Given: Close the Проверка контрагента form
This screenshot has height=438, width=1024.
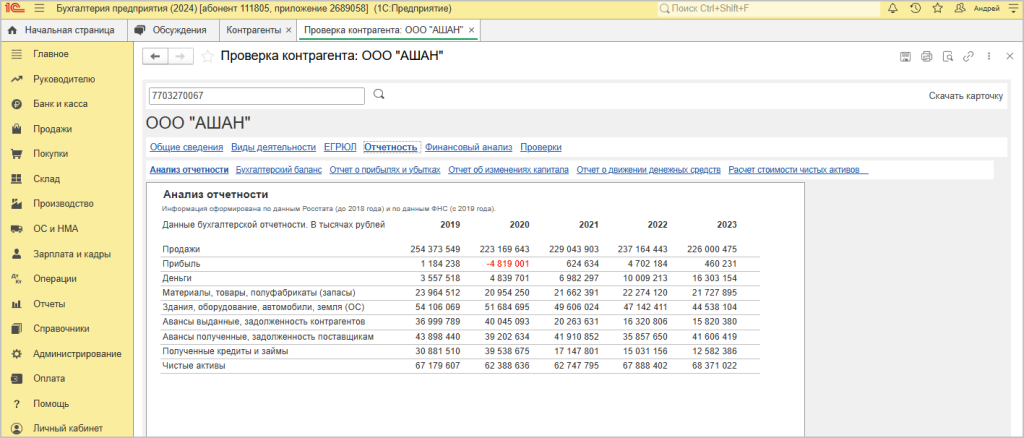Looking at the screenshot, I should [1010, 57].
